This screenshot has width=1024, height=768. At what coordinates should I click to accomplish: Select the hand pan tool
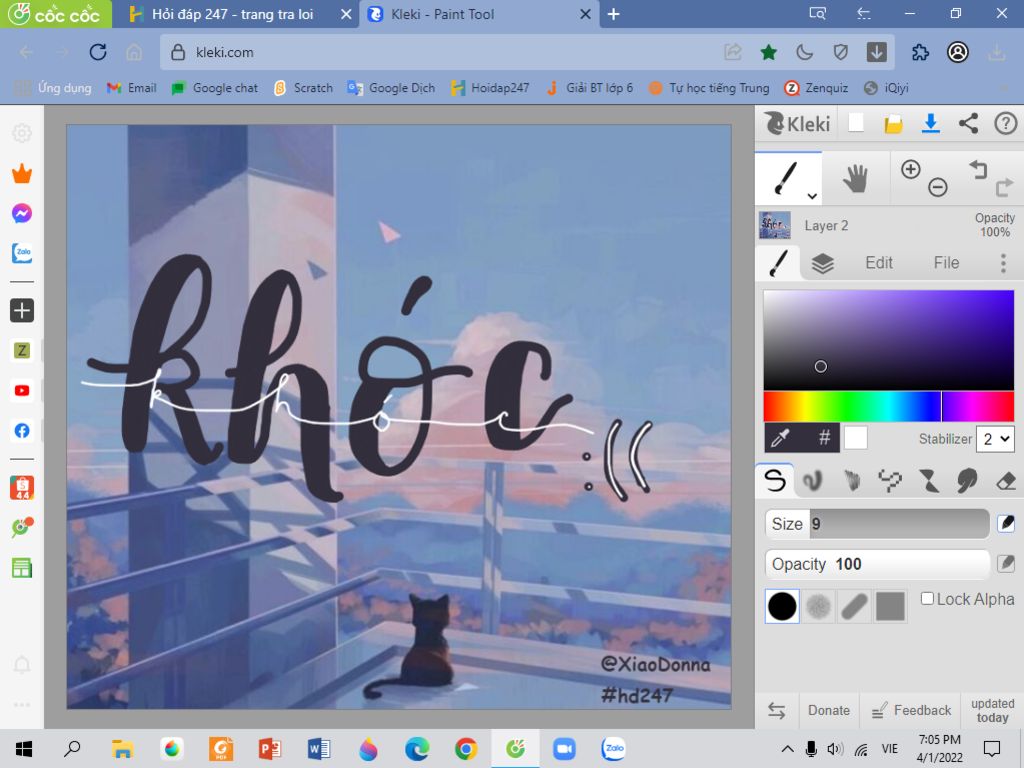pyautogui.click(x=855, y=178)
